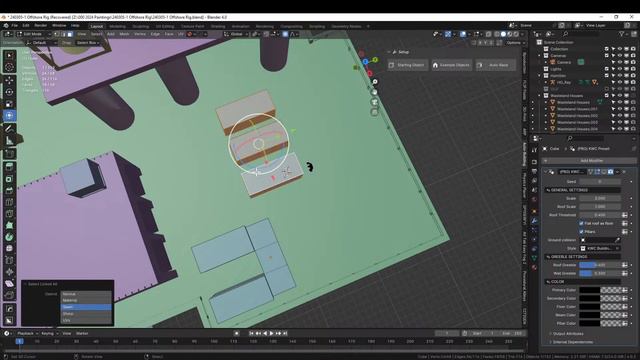Select the Shear tool
The width and height of the screenshot is (640, 360).
[9, 284]
